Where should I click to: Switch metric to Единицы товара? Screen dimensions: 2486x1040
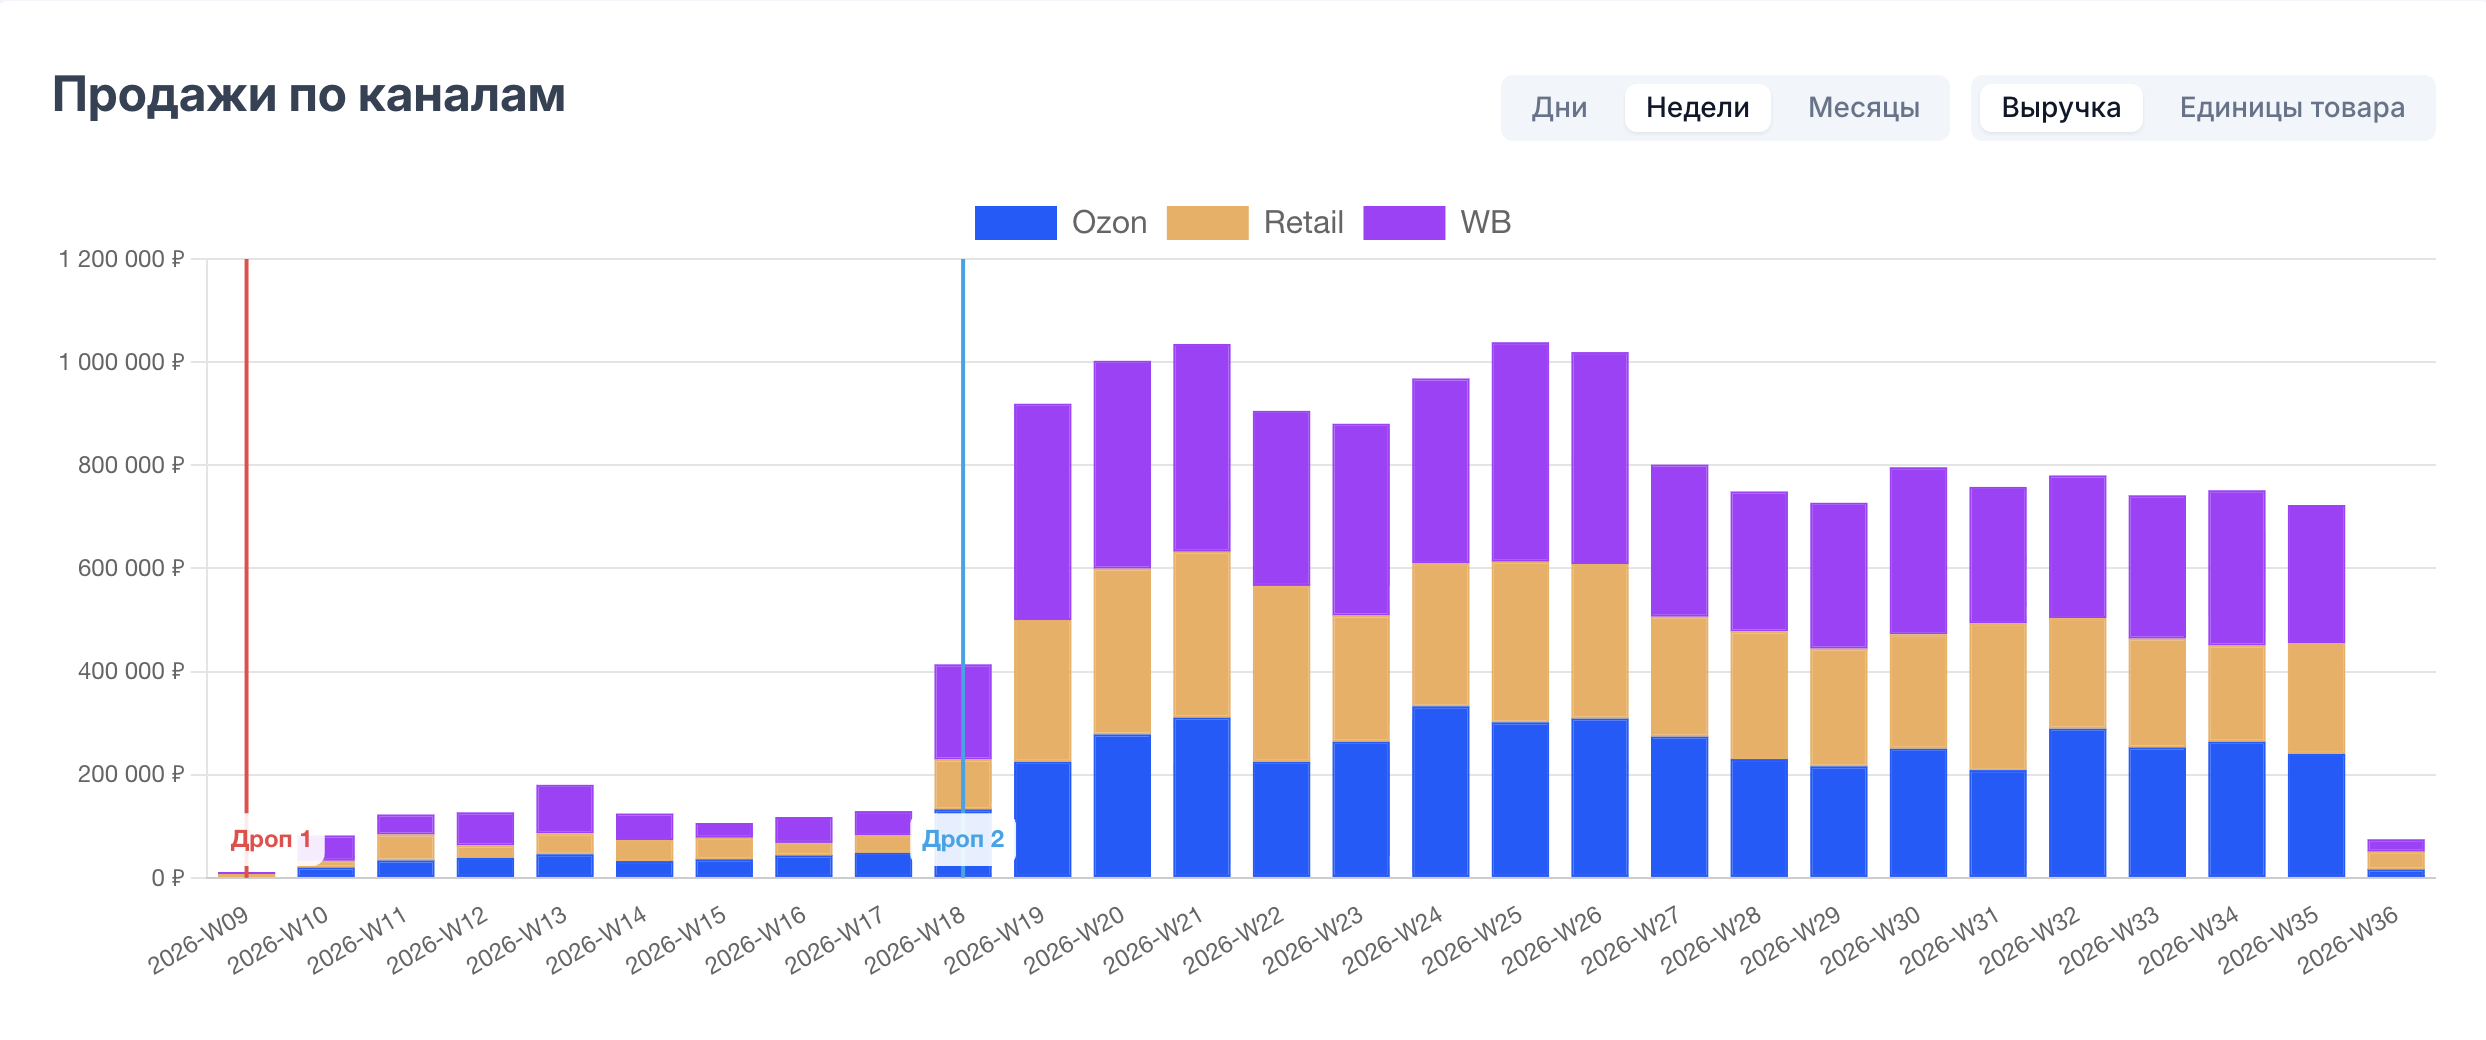pos(2292,107)
